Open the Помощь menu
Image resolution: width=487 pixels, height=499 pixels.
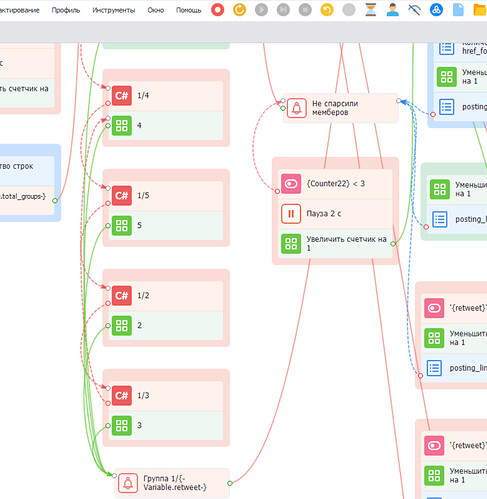pyautogui.click(x=189, y=10)
